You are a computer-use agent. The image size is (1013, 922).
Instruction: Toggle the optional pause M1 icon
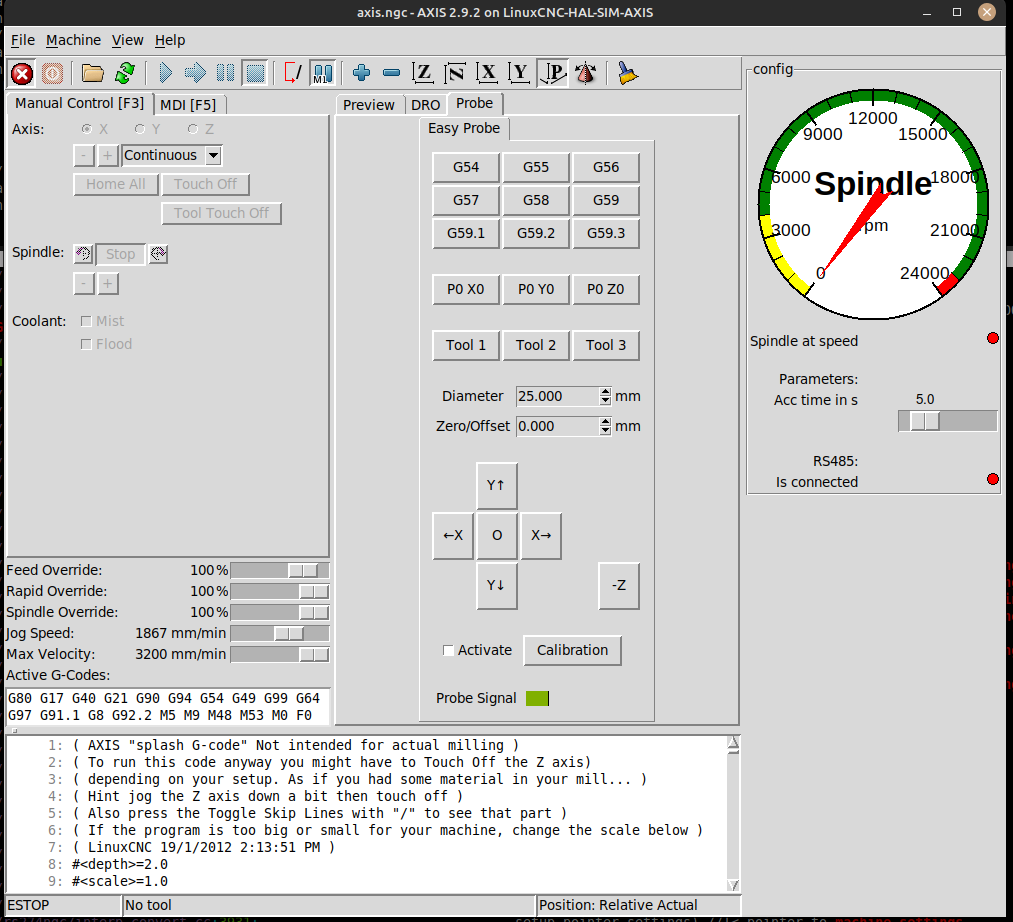point(322,73)
